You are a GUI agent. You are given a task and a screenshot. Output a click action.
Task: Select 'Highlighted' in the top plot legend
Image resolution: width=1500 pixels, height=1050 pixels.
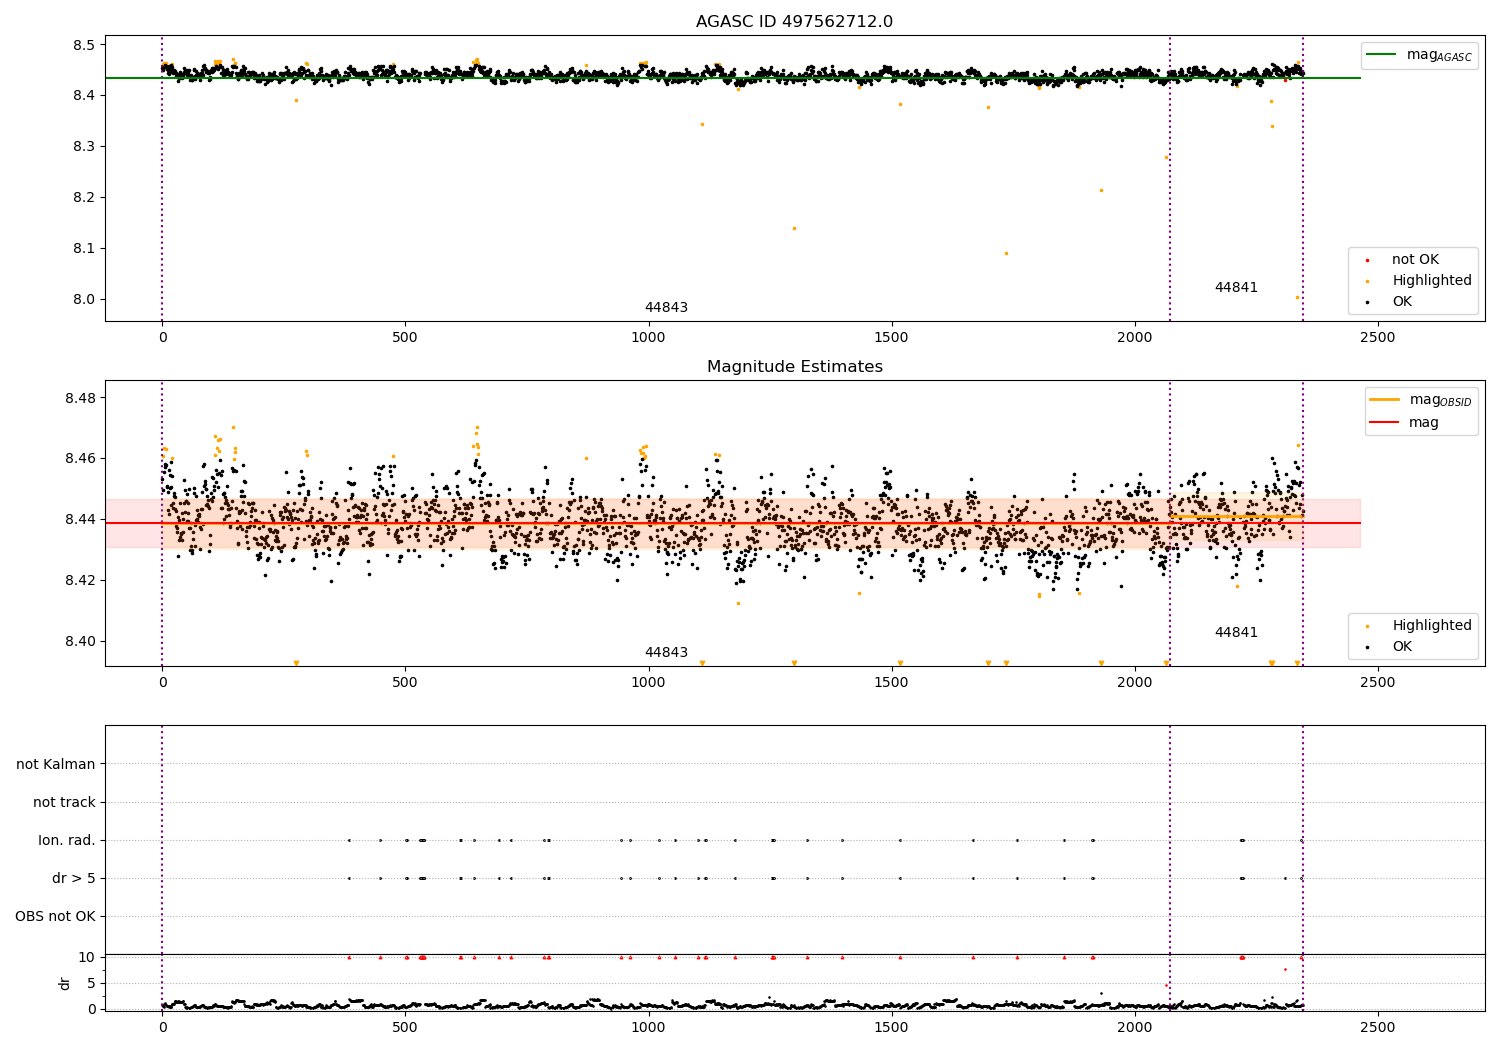[x=1432, y=281]
